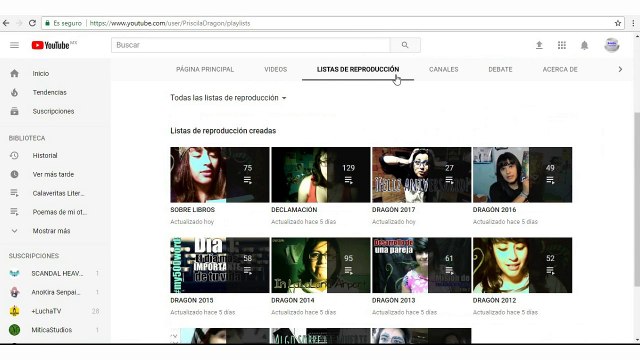
Task: Click the browser address bar URL
Action: 170,23
